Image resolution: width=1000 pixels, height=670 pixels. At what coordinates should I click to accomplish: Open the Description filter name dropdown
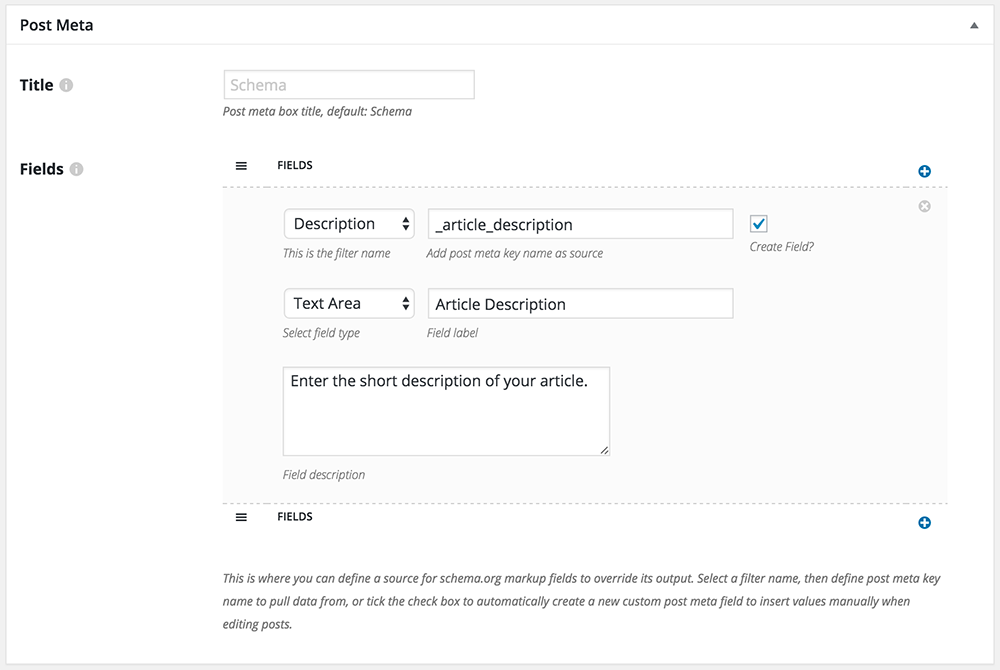click(x=349, y=224)
